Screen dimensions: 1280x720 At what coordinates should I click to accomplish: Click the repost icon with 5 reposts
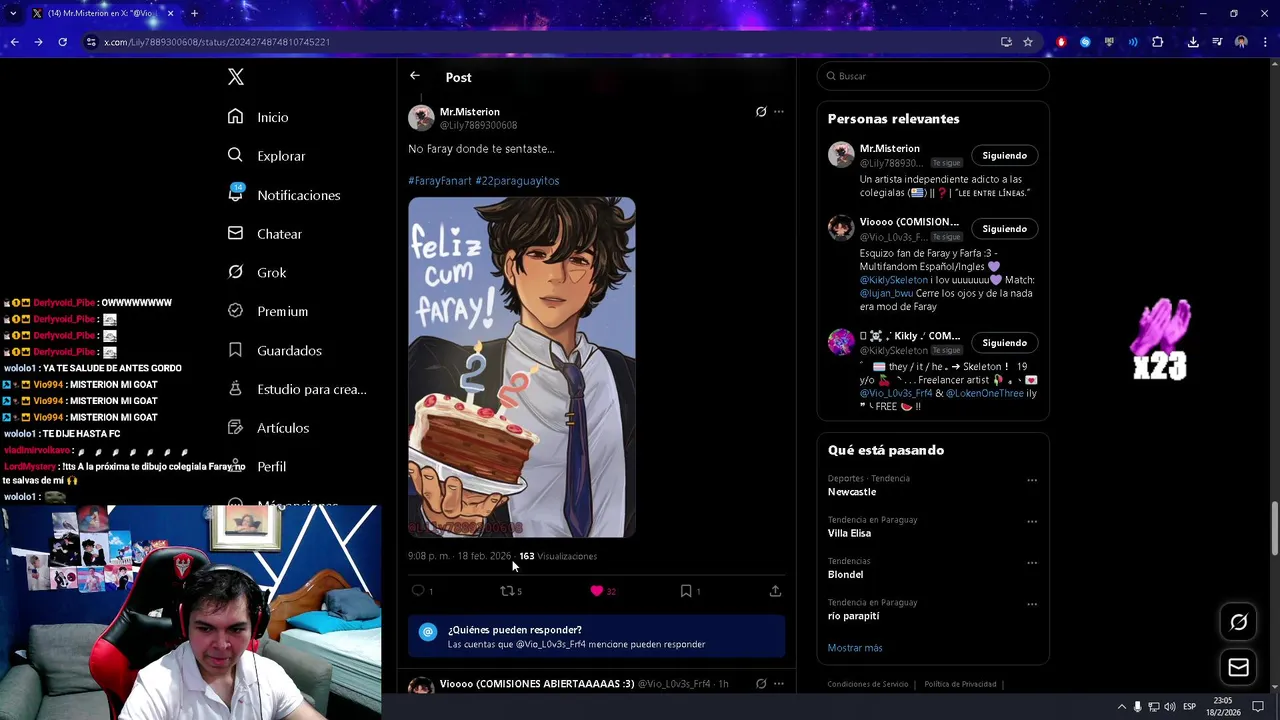click(x=507, y=591)
